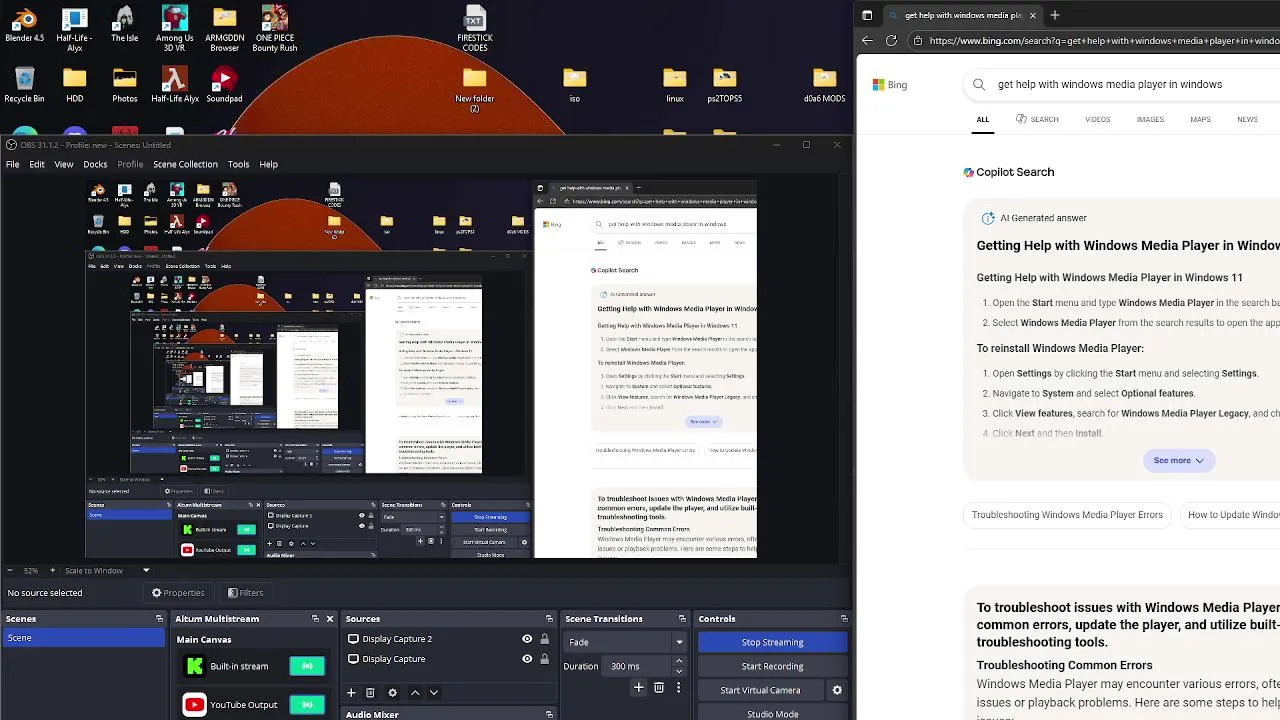The image size is (1280, 720).
Task: Open the Scene Collection menu
Action: 185,164
